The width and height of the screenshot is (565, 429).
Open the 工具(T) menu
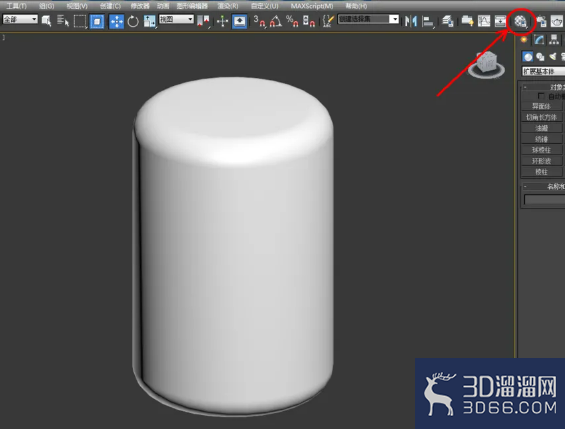point(17,6)
